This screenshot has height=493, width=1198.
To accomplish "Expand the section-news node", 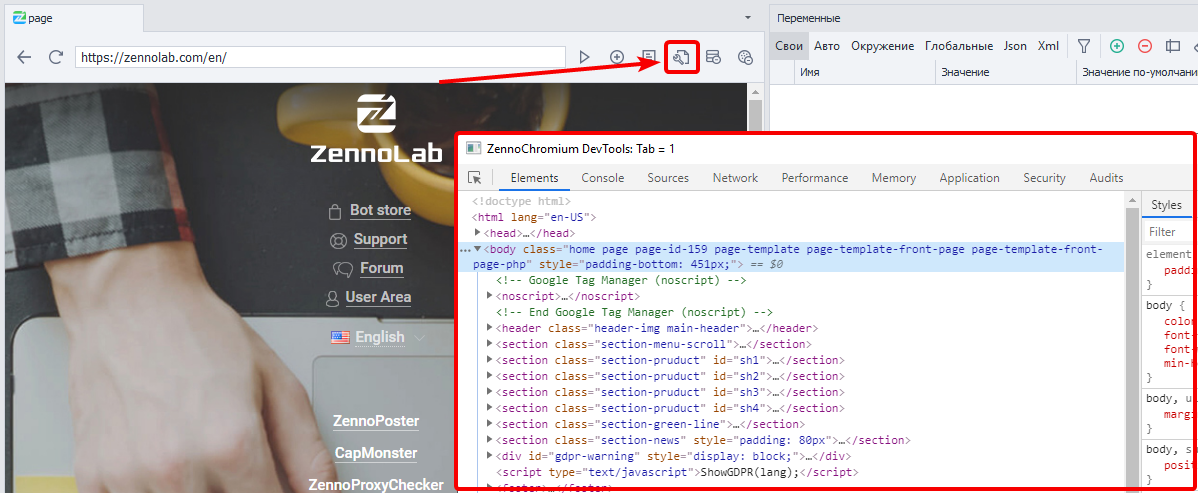I will coord(491,440).
